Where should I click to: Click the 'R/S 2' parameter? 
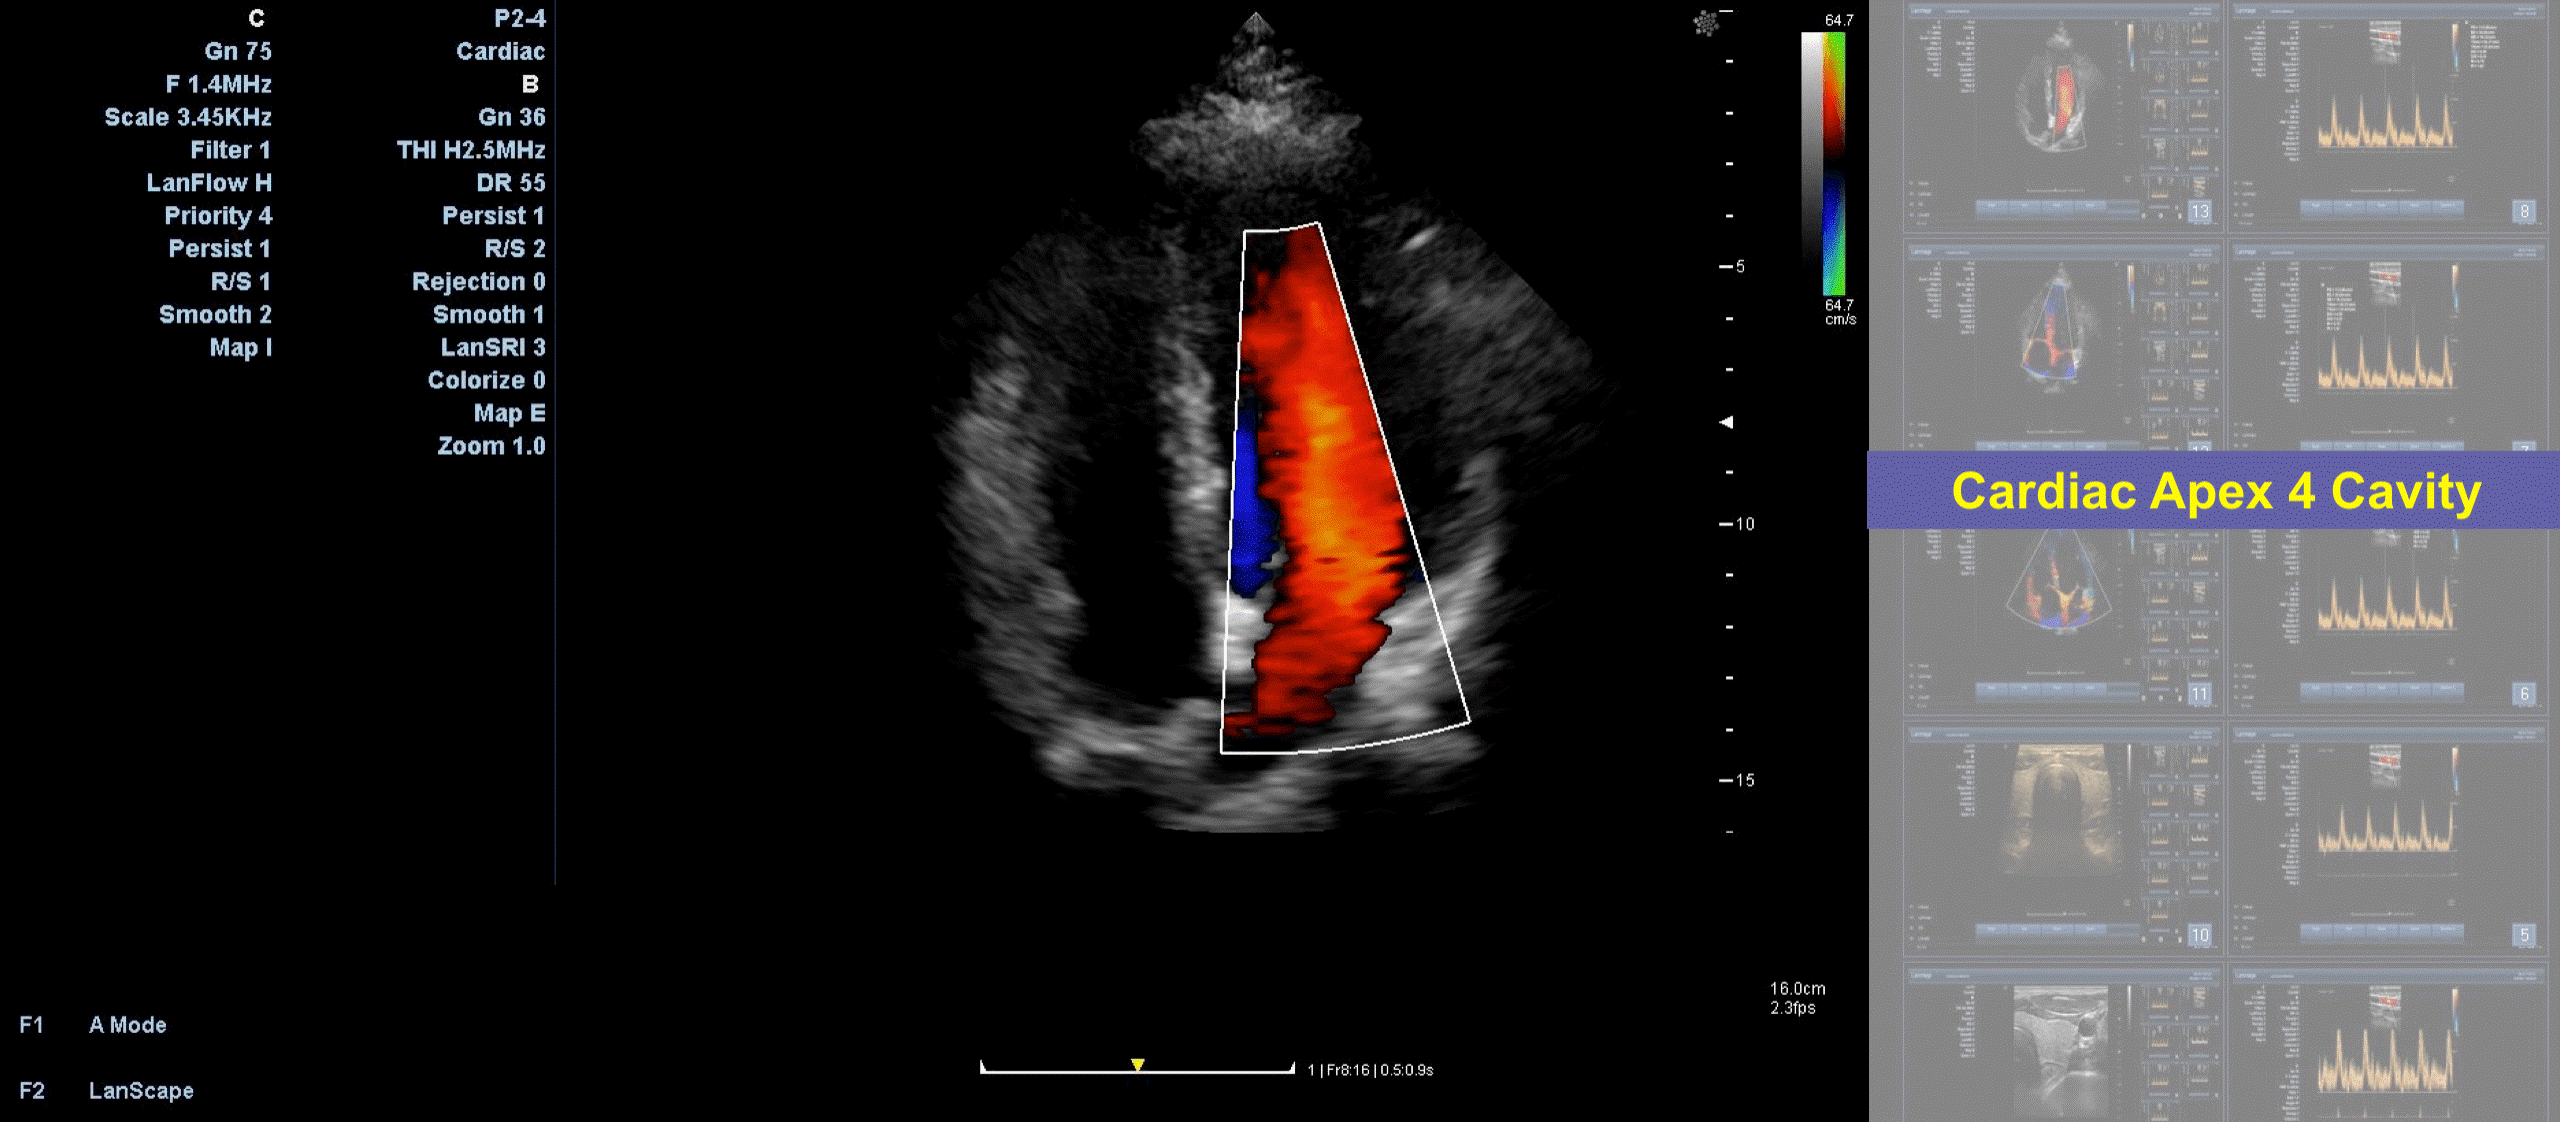(x=515, y=249)
